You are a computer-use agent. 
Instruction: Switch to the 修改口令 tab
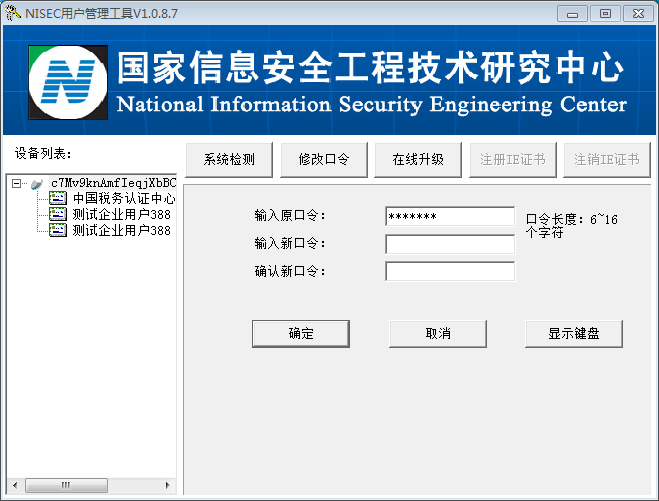point(323,159)
